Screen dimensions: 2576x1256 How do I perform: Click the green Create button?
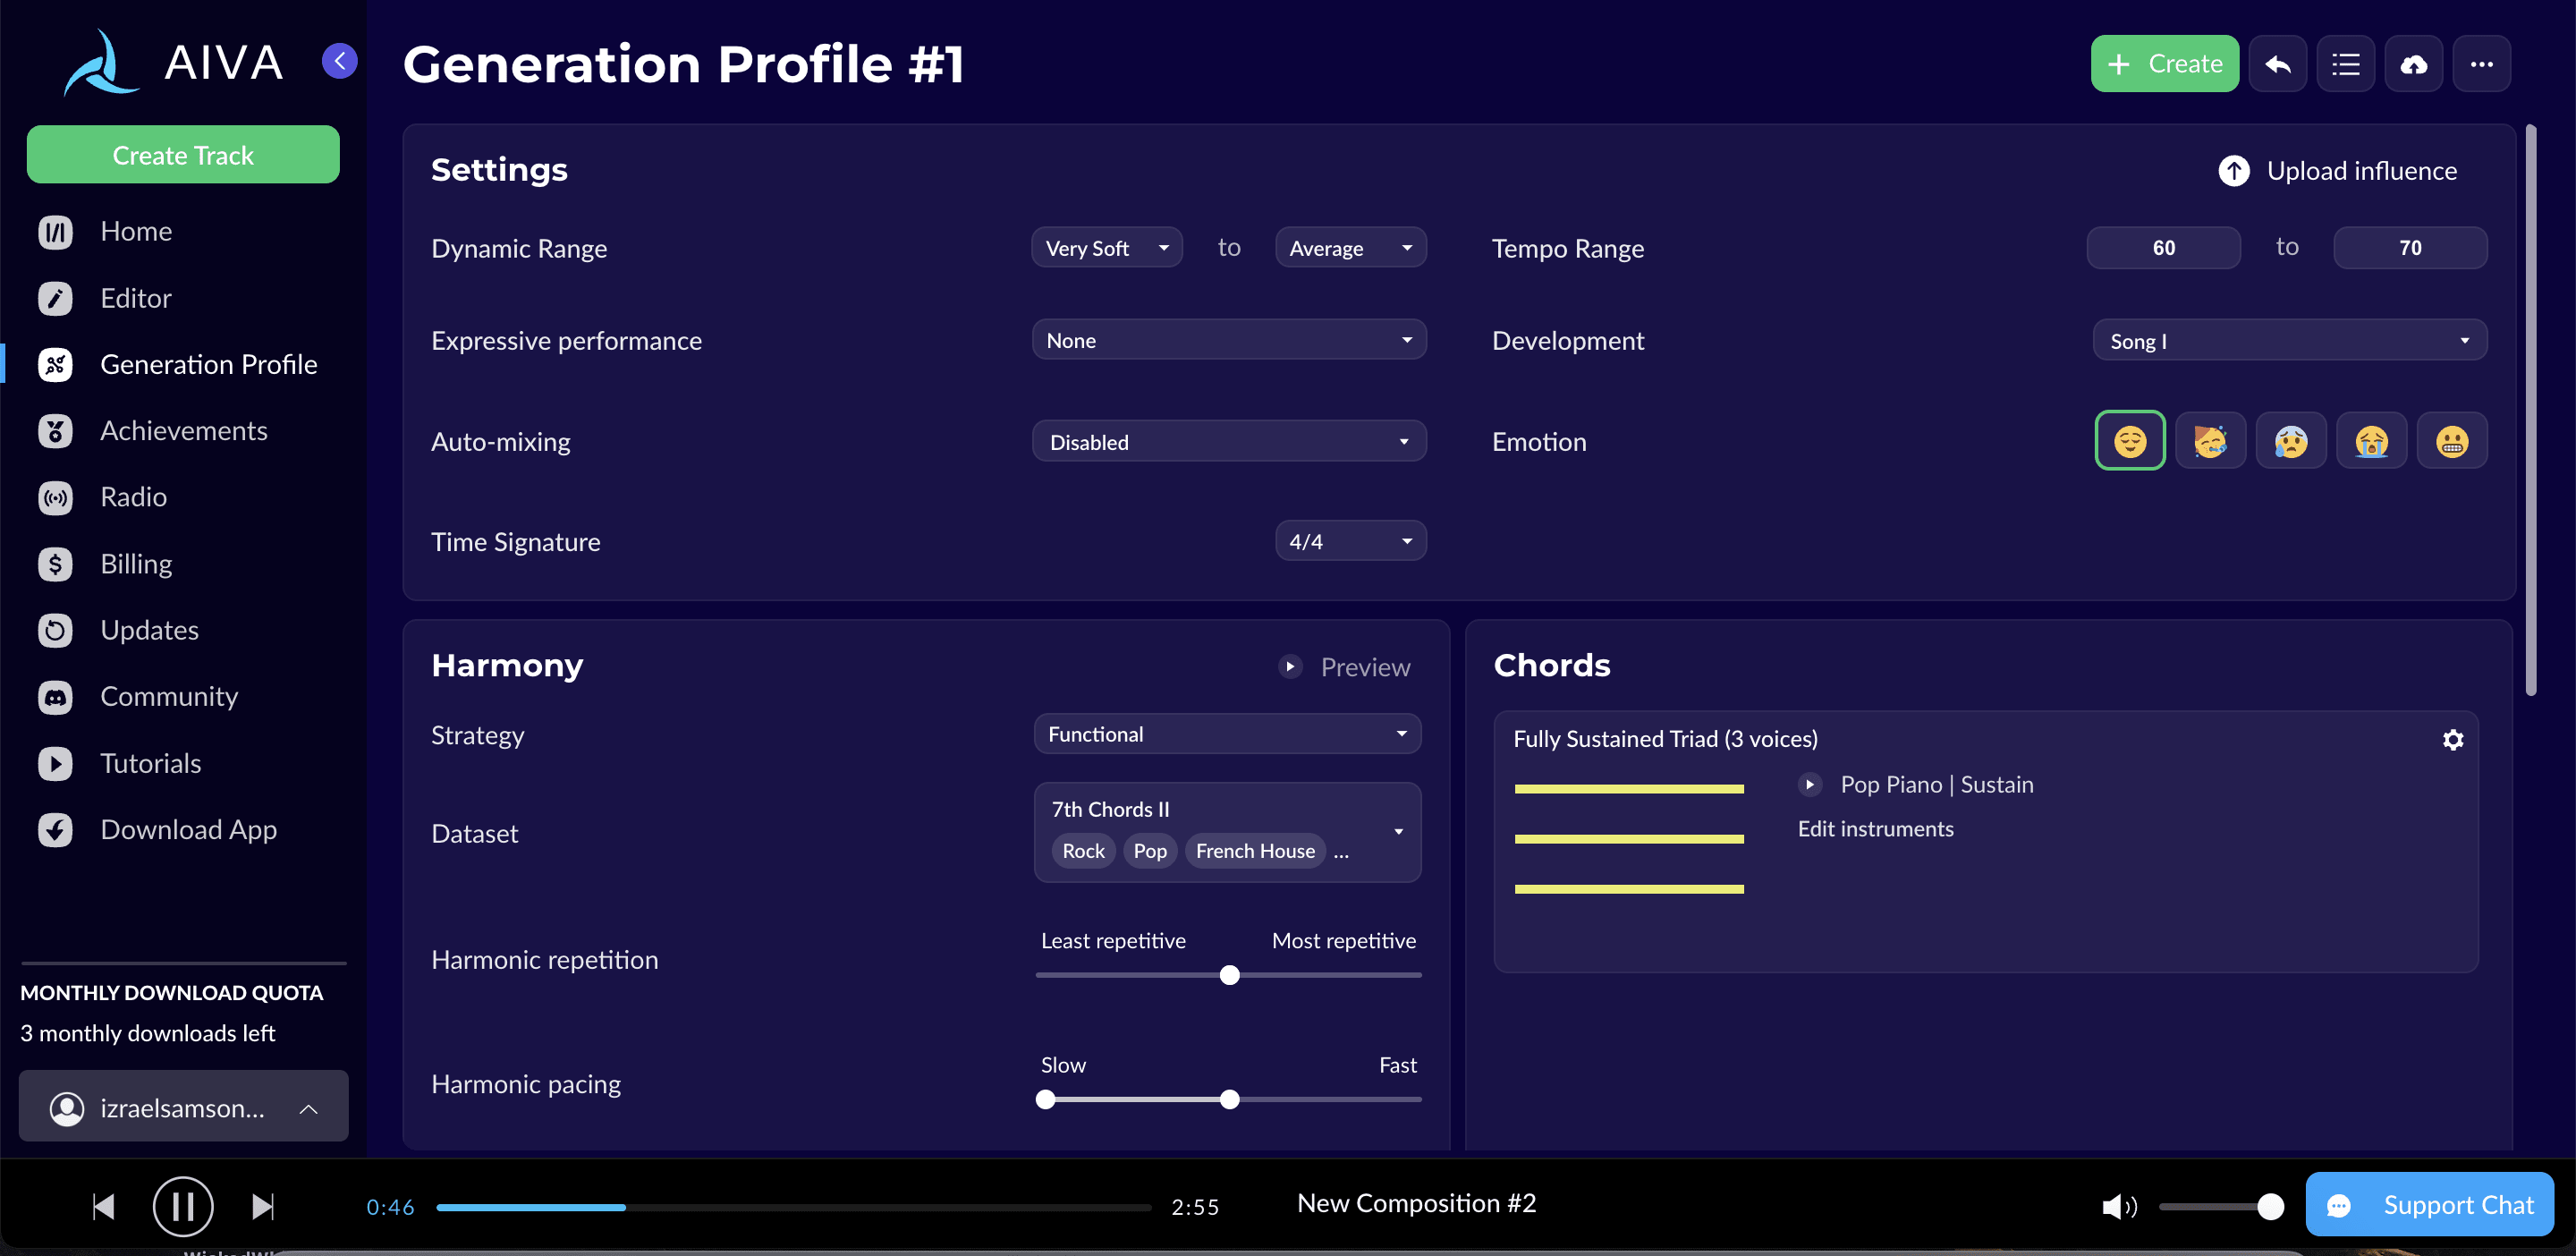[2164, 64]
